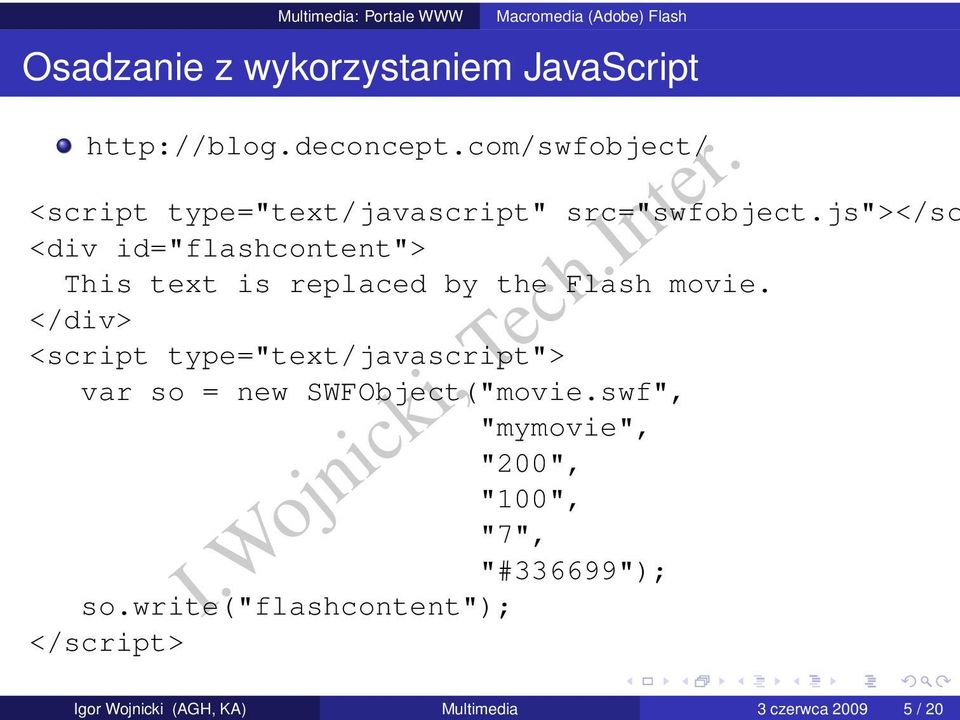Viewport: 960px width, 720px height.
Task: Click the <script type="text/javascript"> line above var so
Action: [297, 356]
